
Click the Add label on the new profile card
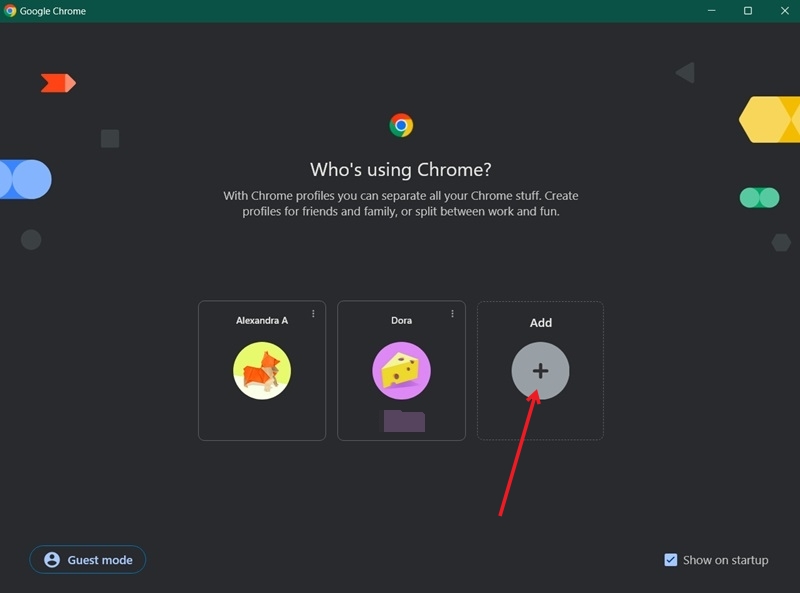540,322
